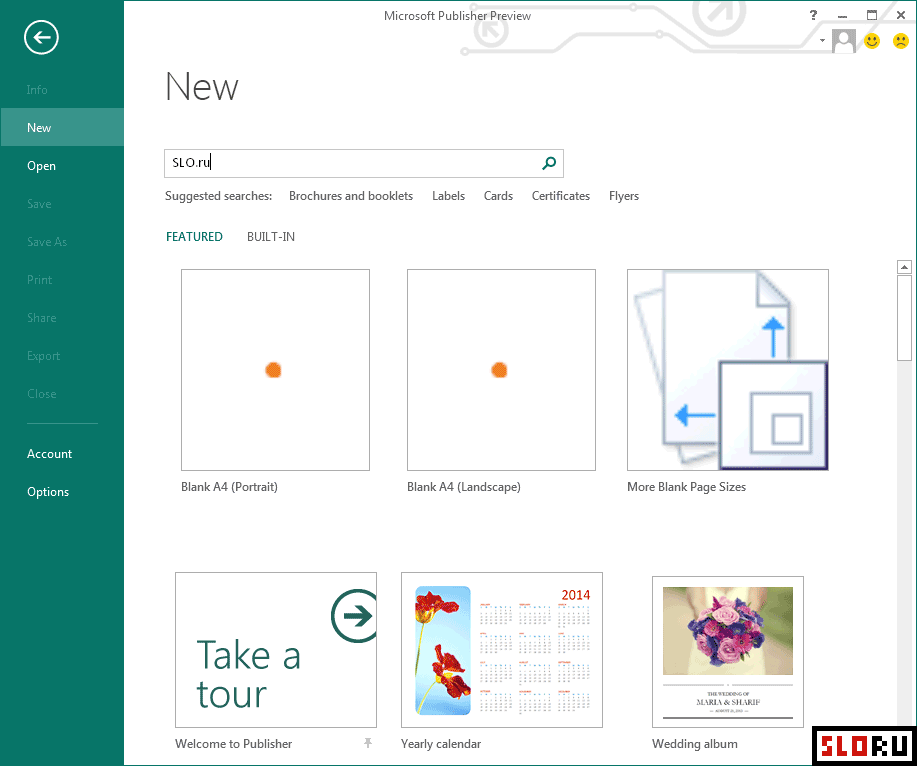Expand the account dropdown arrow
917x766 pixels.
pyautogui.click(x=822, y=40)
